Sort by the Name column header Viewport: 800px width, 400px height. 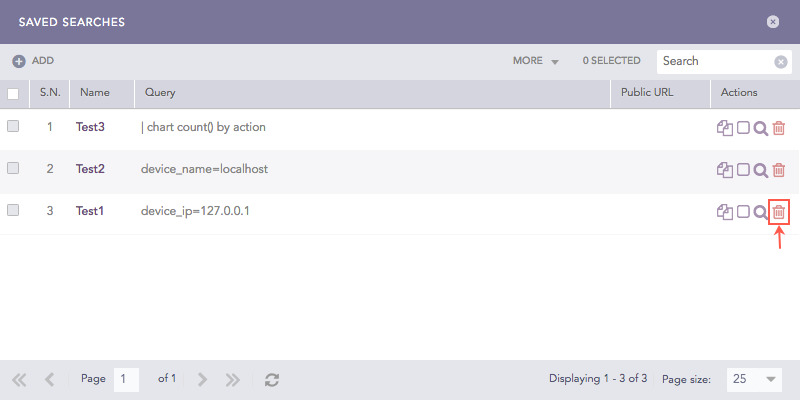[95, 93]
